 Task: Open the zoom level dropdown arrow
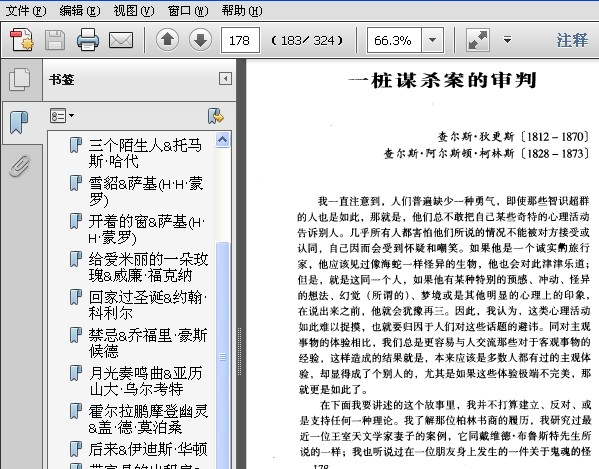[432, 40]
